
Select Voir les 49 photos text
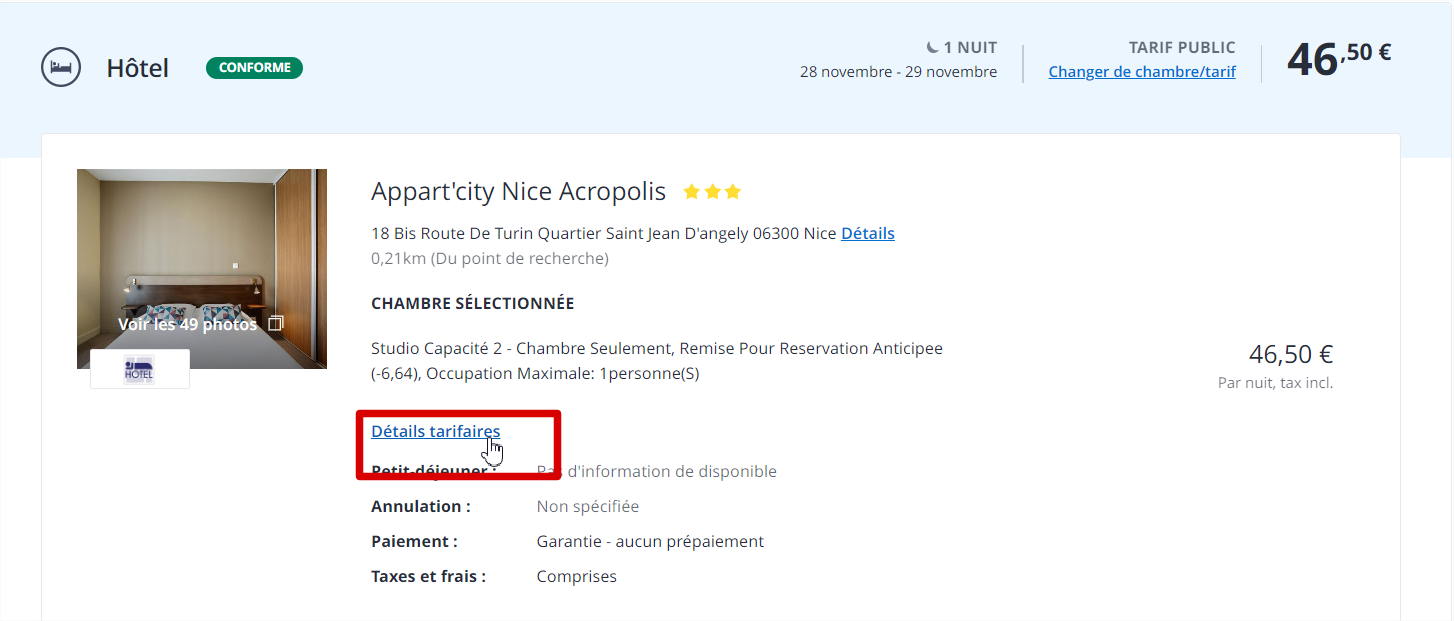187,324
